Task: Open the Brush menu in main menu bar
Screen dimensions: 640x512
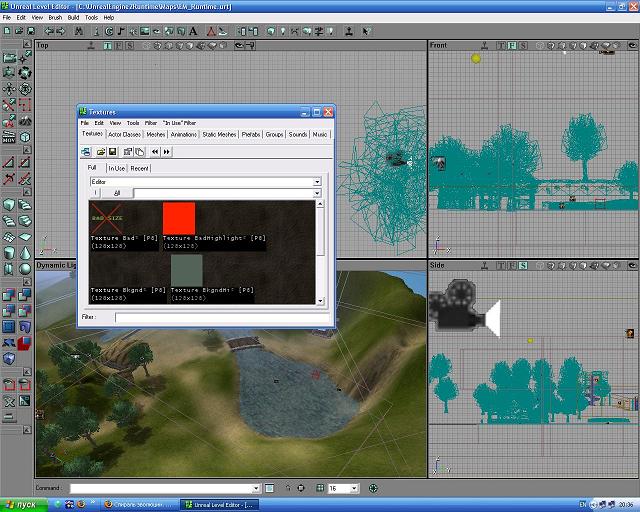Action: [55, 18]
